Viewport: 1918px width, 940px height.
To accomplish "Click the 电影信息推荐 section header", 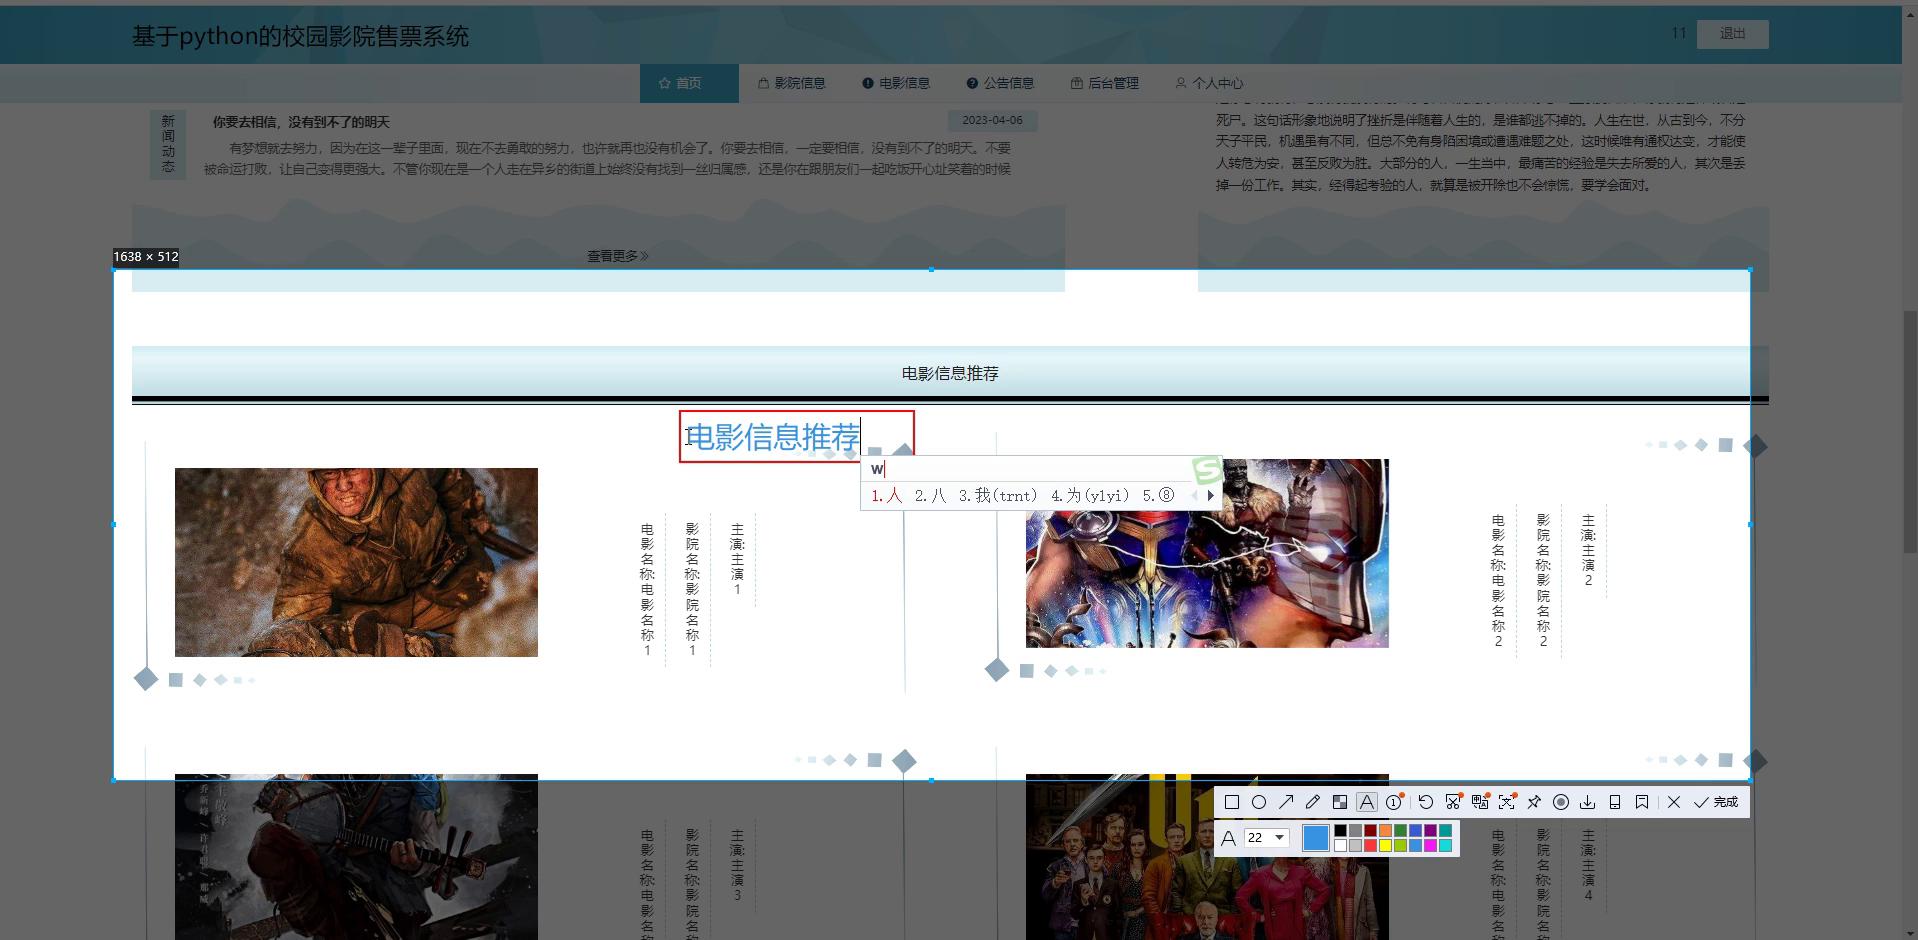I will (x=950, y=373).
